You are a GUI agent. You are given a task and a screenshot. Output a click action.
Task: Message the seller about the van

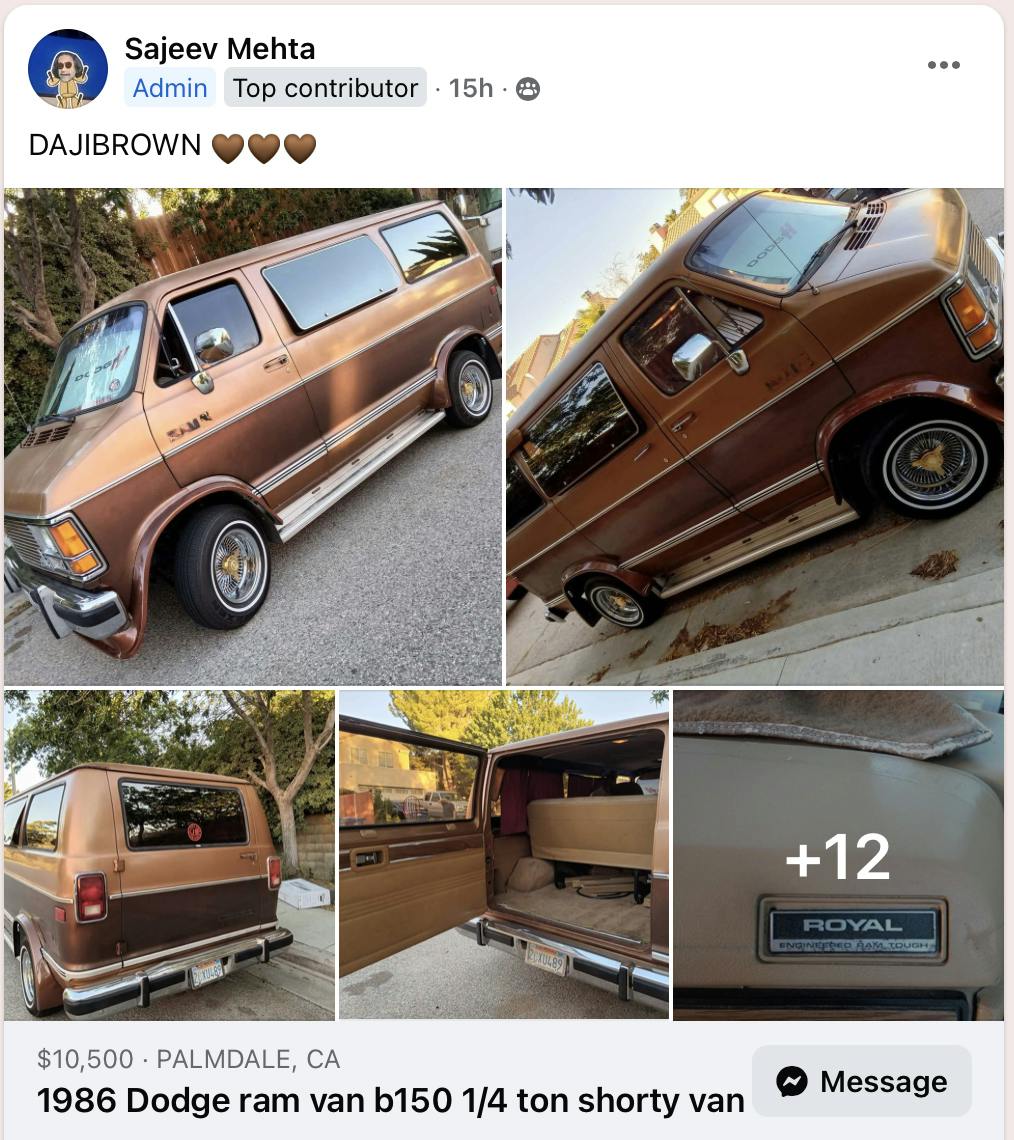tap(862, 1081)
